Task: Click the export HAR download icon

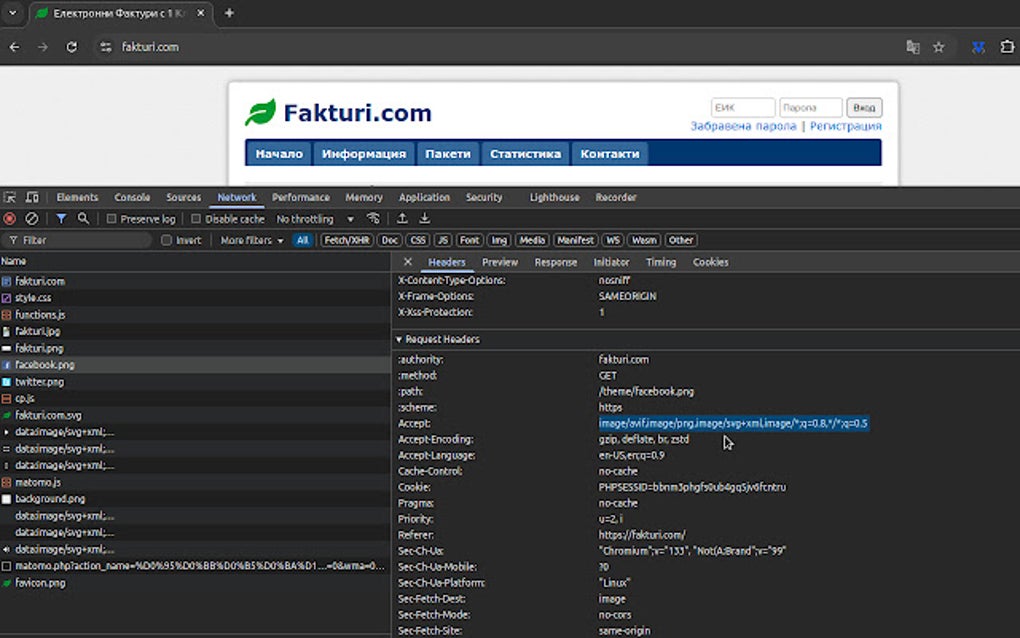Action: [425, 219]
